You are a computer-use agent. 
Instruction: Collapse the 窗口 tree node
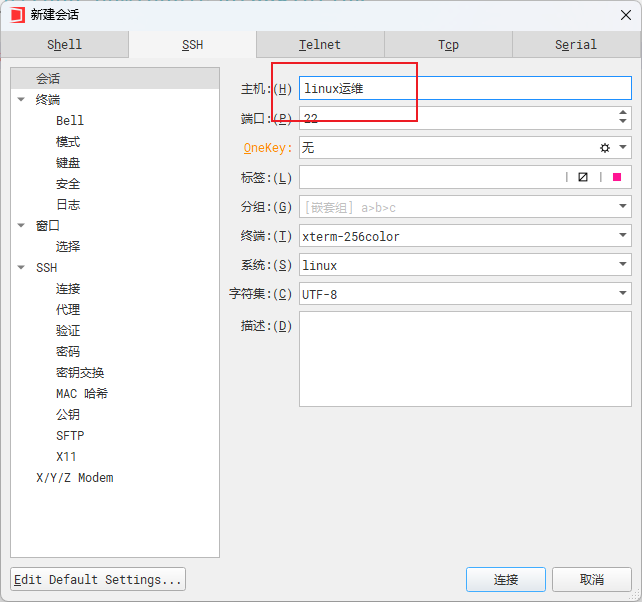(x=21, y=226)
